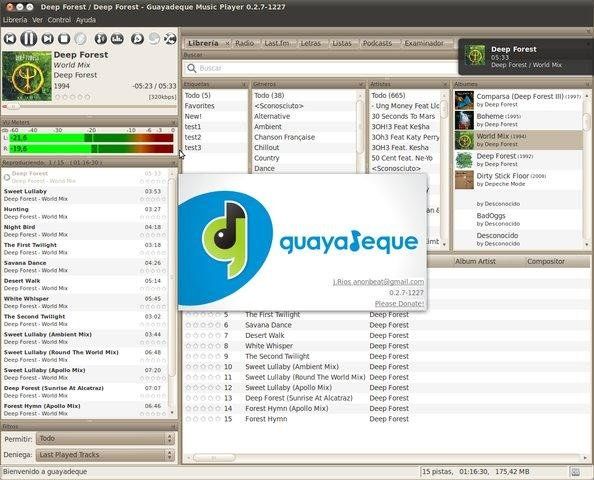This screenshot has width=594, height=480.
Task: Select Comparsa album cover thumbnail
Action: point(464,100)
